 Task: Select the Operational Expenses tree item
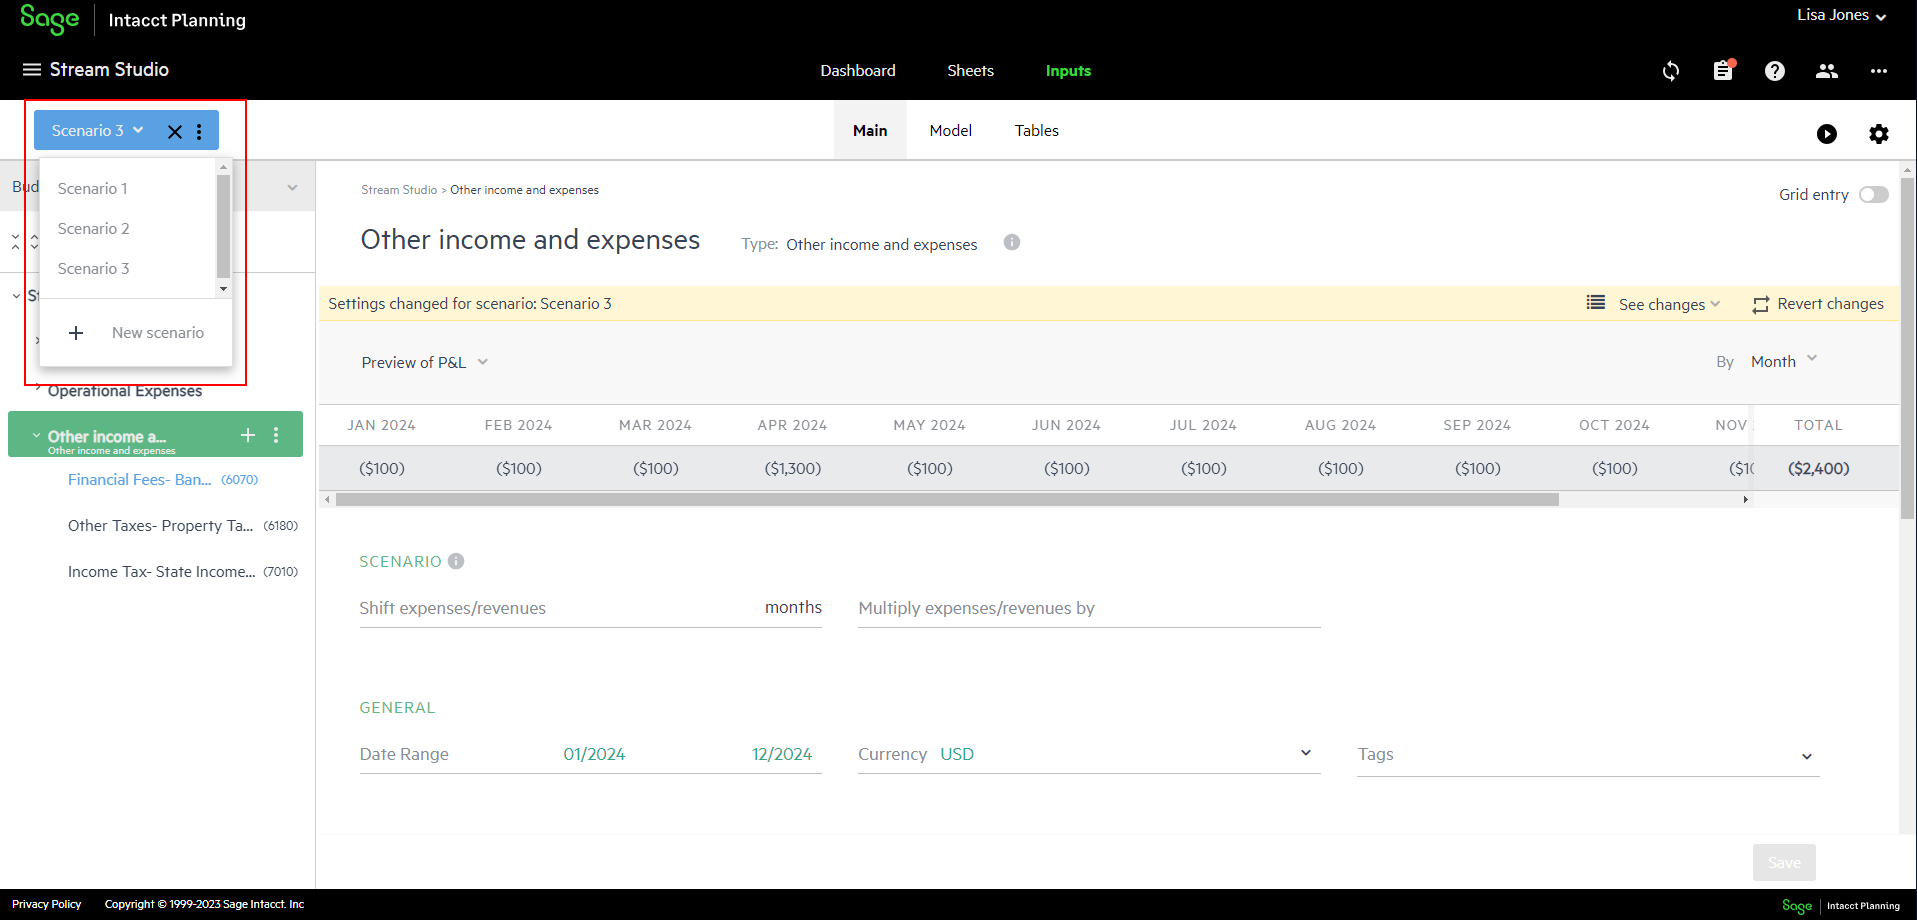point(125,391)
